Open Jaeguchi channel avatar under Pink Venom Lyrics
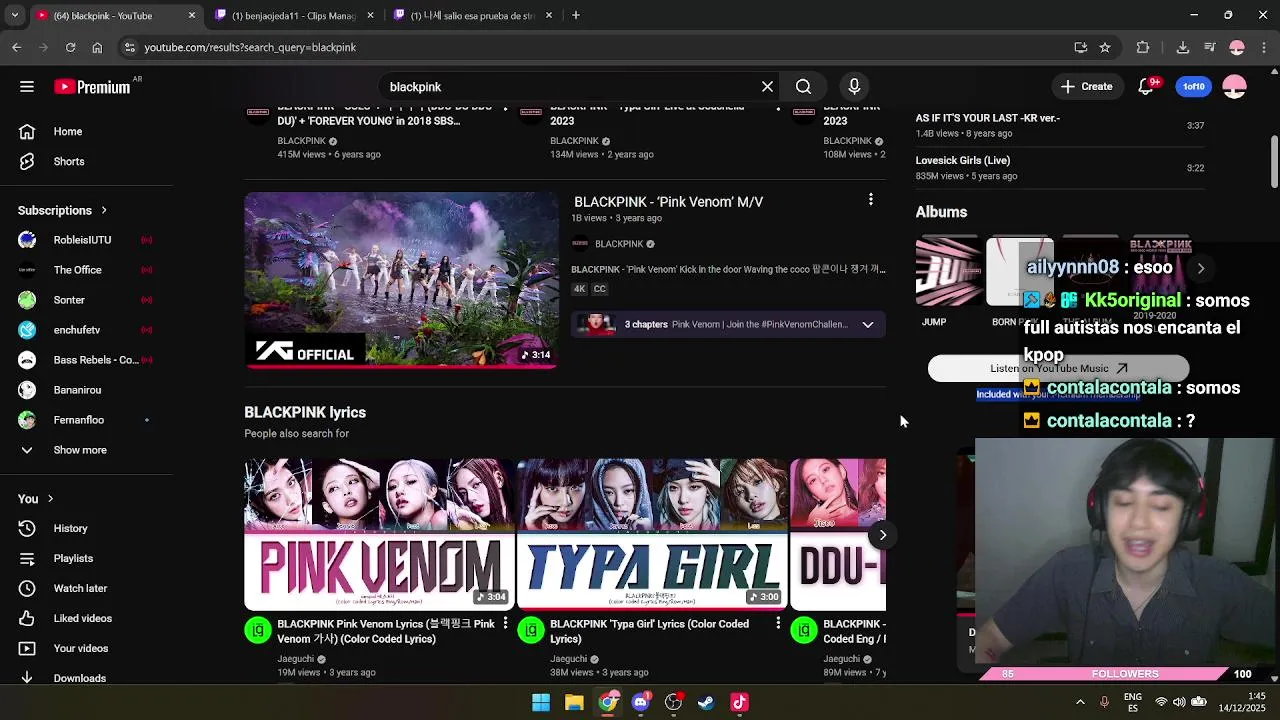 [x=258, y=630]
